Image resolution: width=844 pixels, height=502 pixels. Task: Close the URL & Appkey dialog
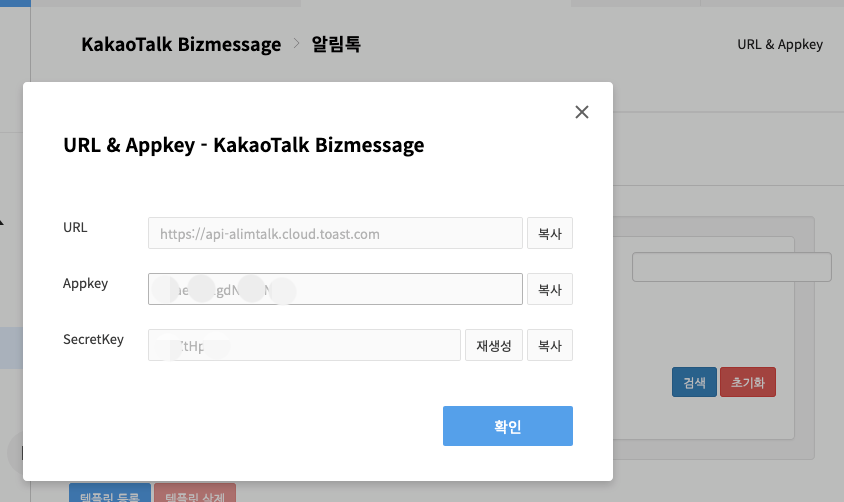pyautogui.click(x=582, y=112)
